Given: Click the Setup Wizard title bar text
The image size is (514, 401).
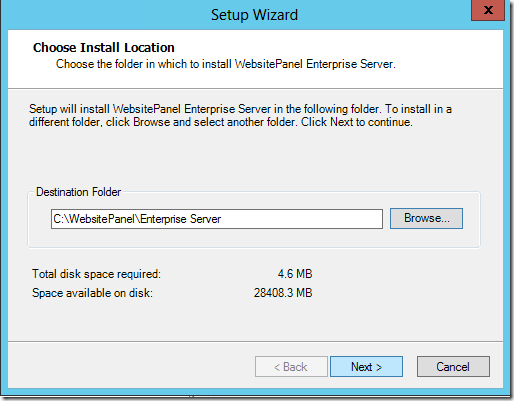Looking at the screenshot, I should (254, 15).
